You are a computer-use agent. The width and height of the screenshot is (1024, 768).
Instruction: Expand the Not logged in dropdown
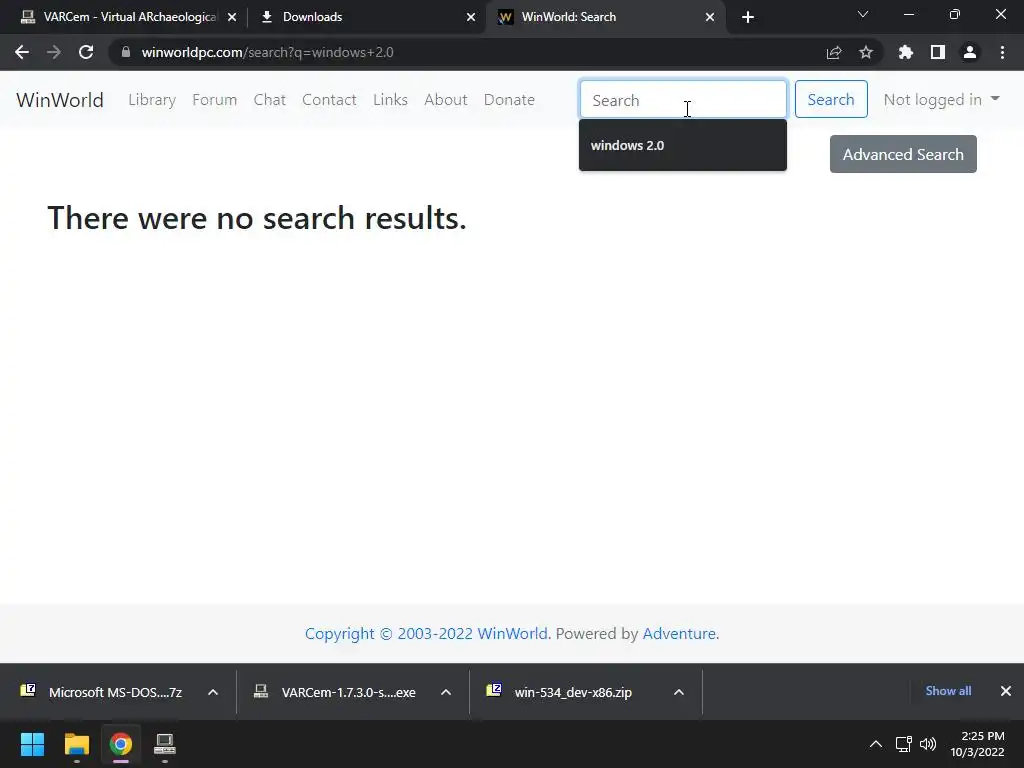coord(941,99)
